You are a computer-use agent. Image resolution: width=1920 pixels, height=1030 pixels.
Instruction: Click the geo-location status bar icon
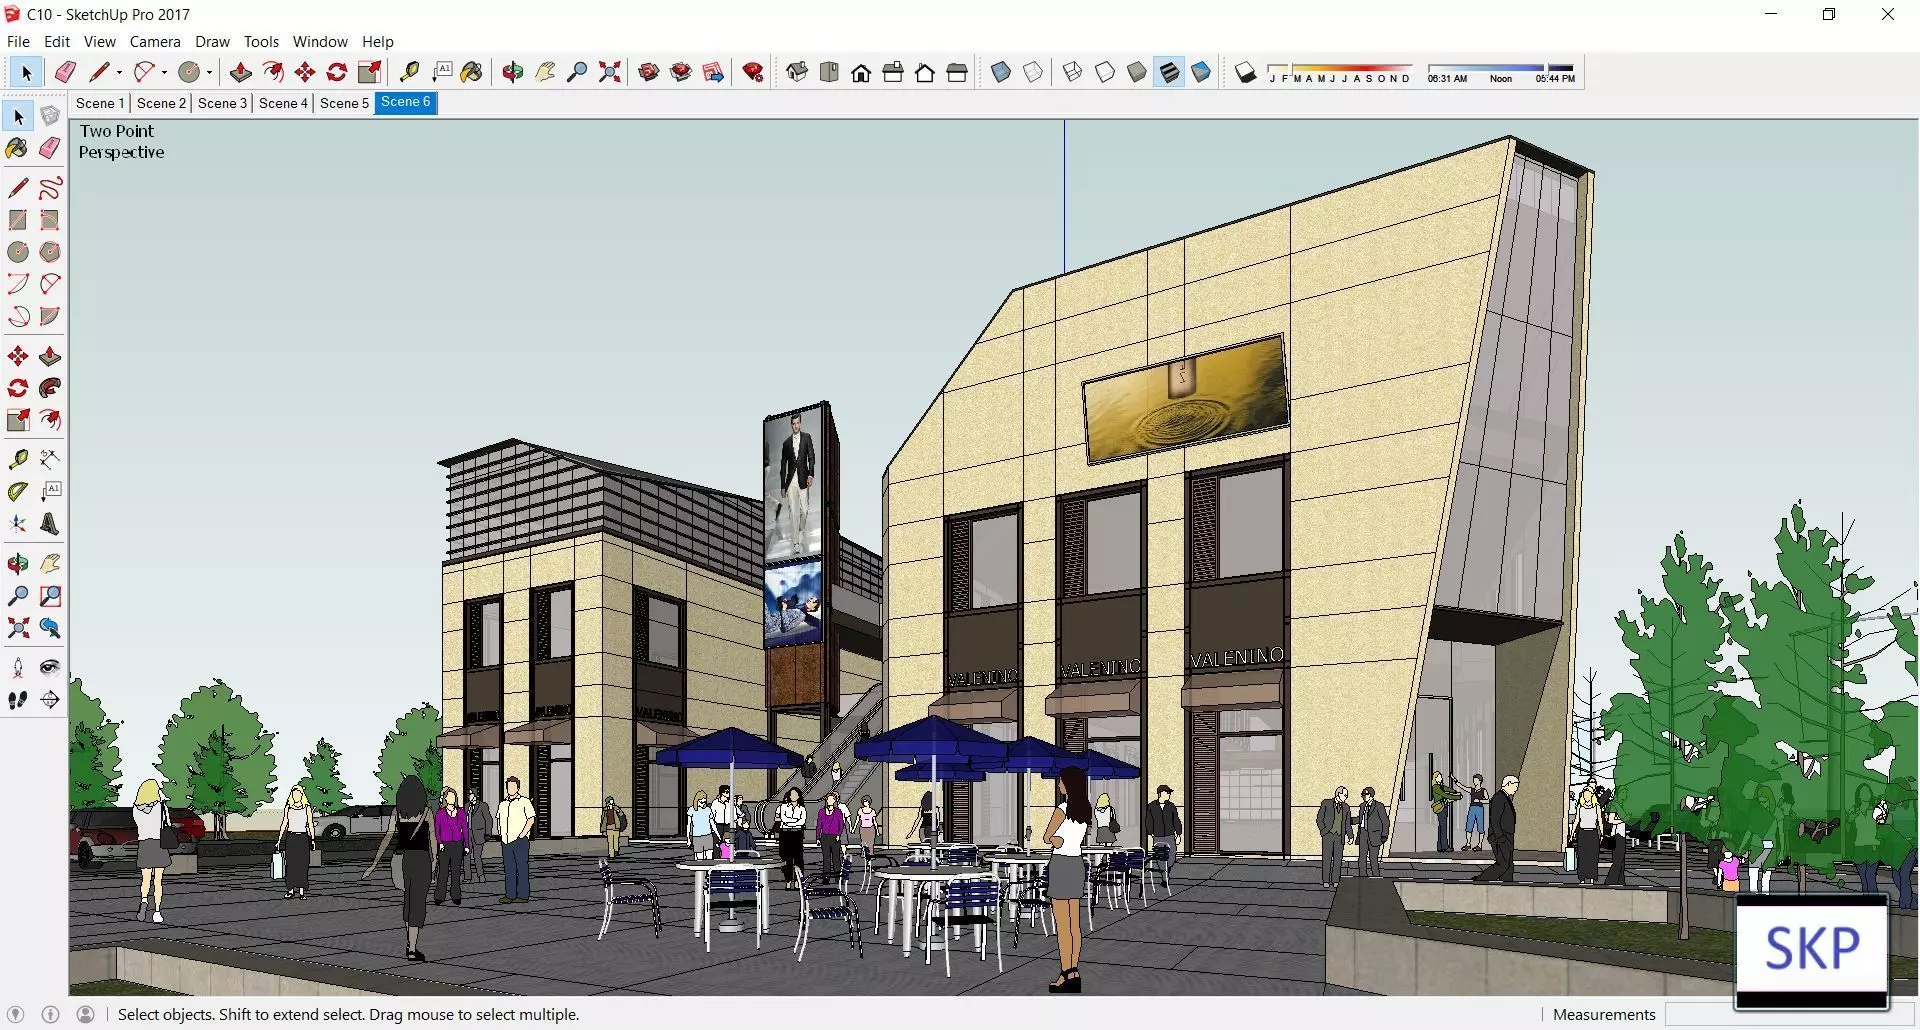click(15, 1014)
